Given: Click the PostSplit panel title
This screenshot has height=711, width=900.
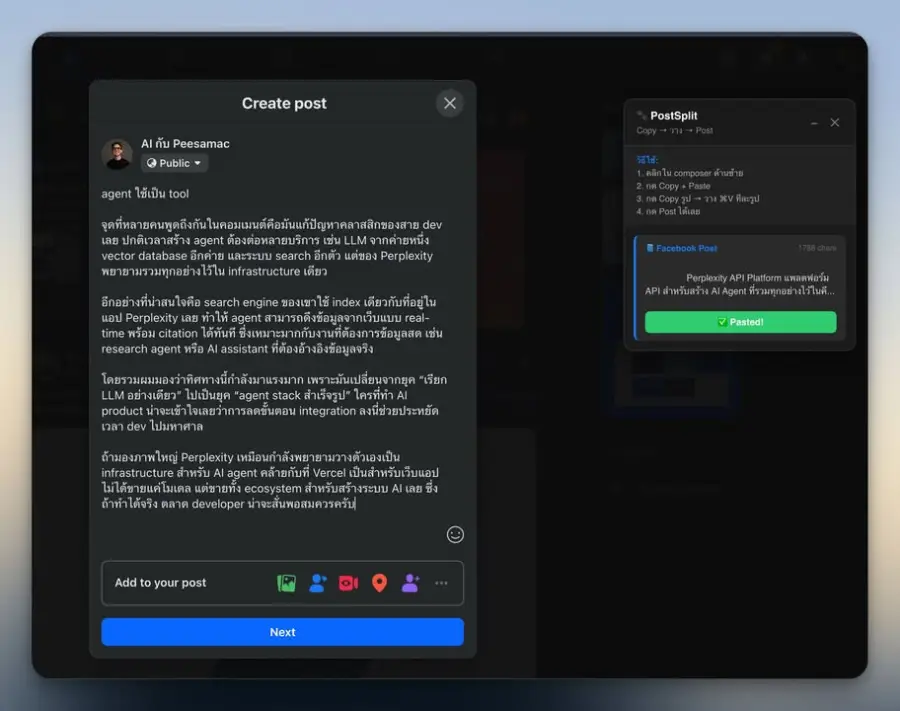Looking at the screenshot, I should tap(673, 116).
